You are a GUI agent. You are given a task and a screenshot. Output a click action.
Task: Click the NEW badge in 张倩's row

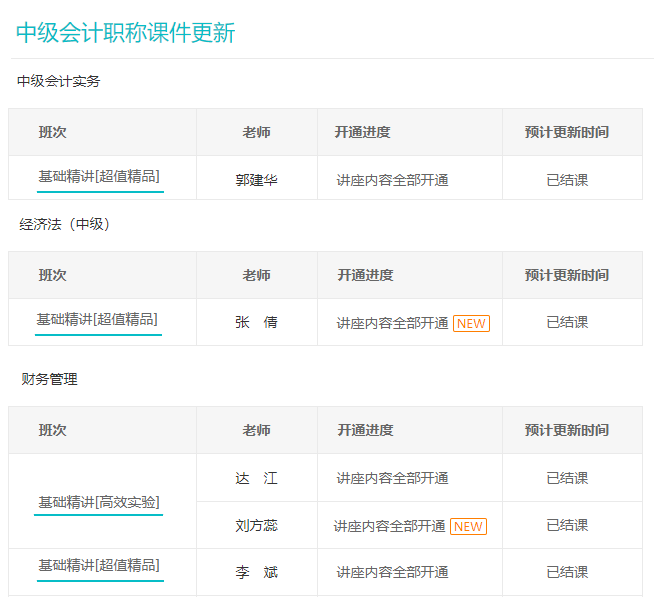pos(471,323)
